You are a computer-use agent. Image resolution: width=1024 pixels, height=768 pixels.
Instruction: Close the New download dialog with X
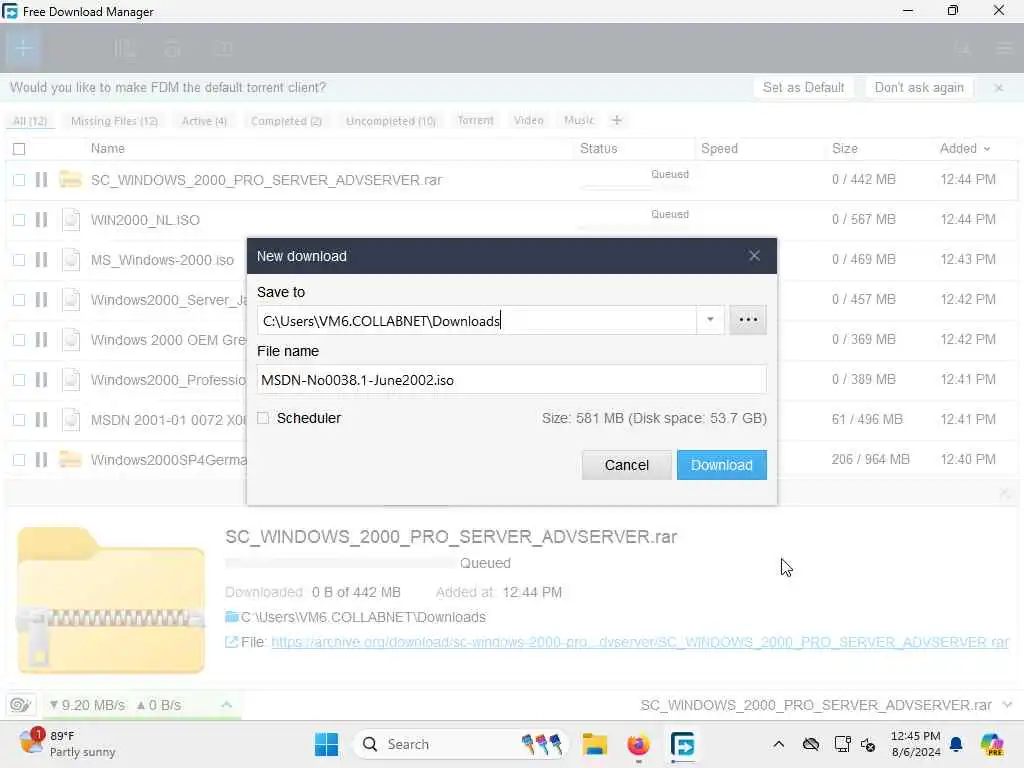[x=754, y=256]
